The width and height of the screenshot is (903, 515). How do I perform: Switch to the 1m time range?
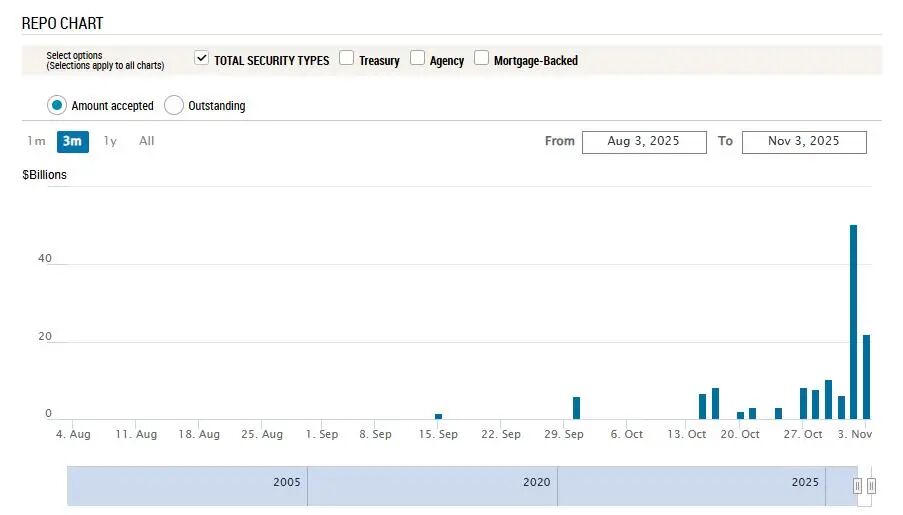tap(36, 141)
